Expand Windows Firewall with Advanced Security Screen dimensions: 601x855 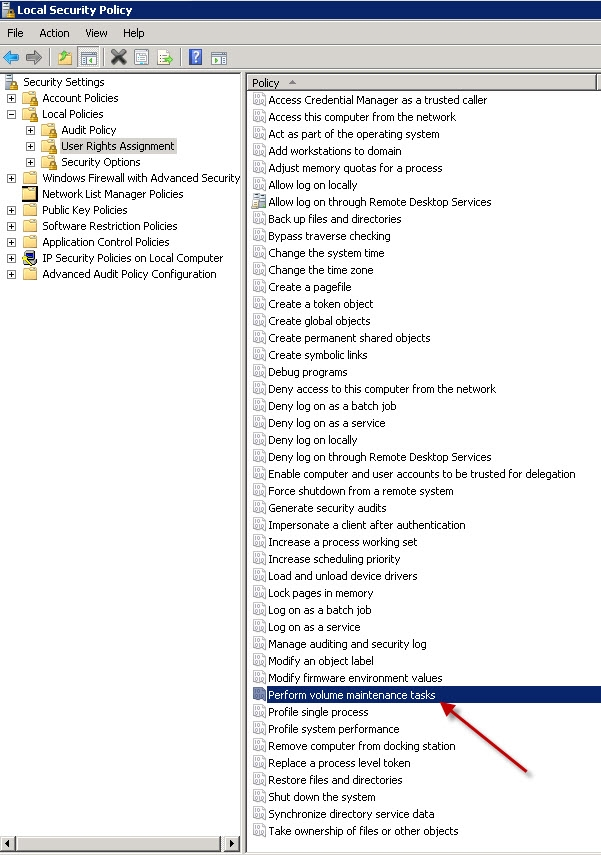point(11,178)
